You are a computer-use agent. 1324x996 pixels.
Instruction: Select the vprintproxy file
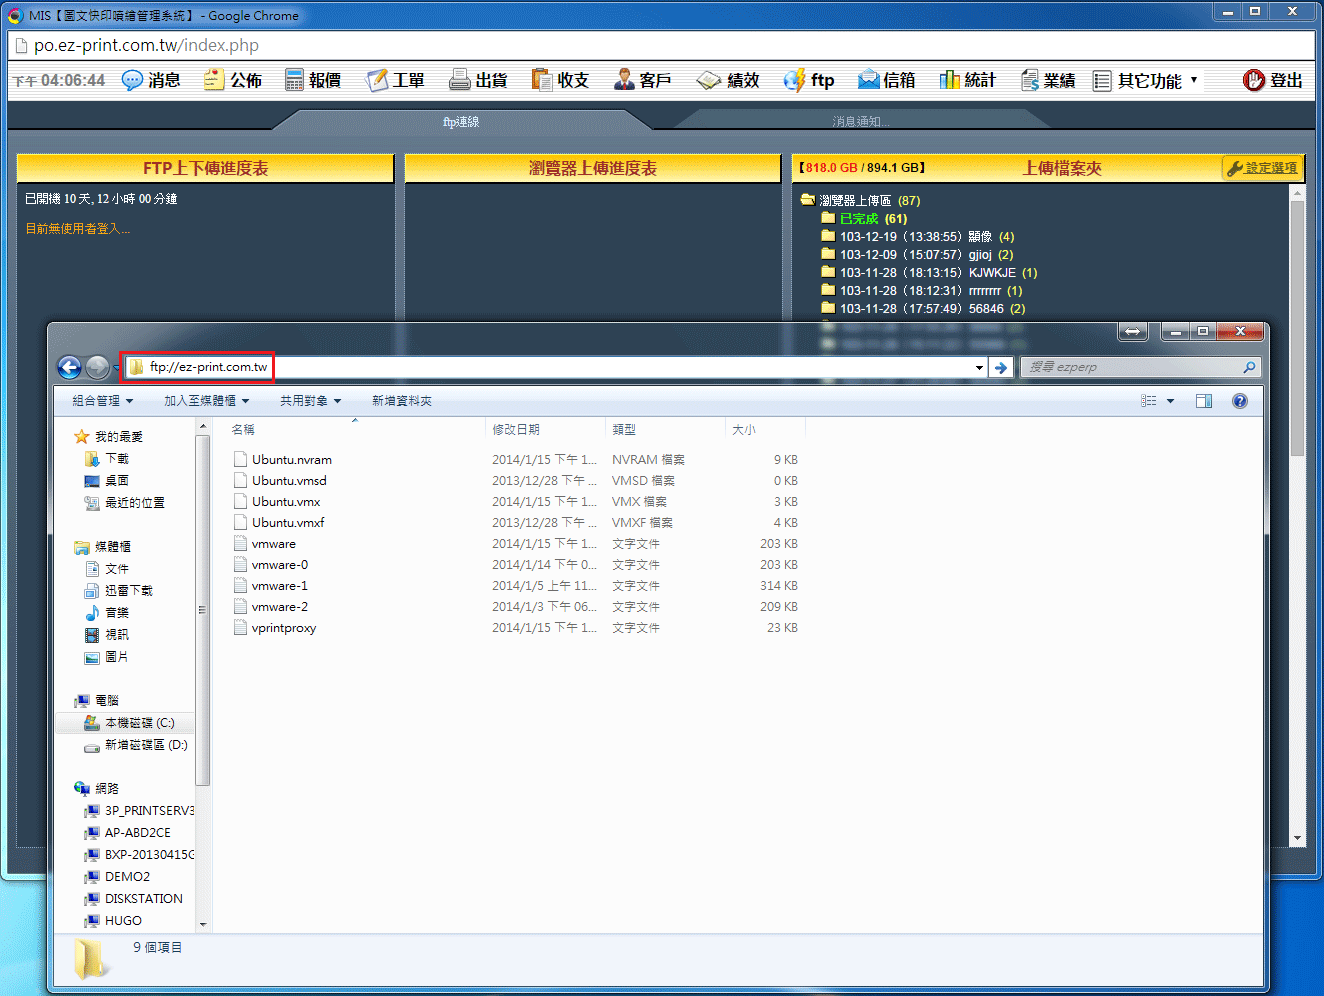tap(284, 628)
